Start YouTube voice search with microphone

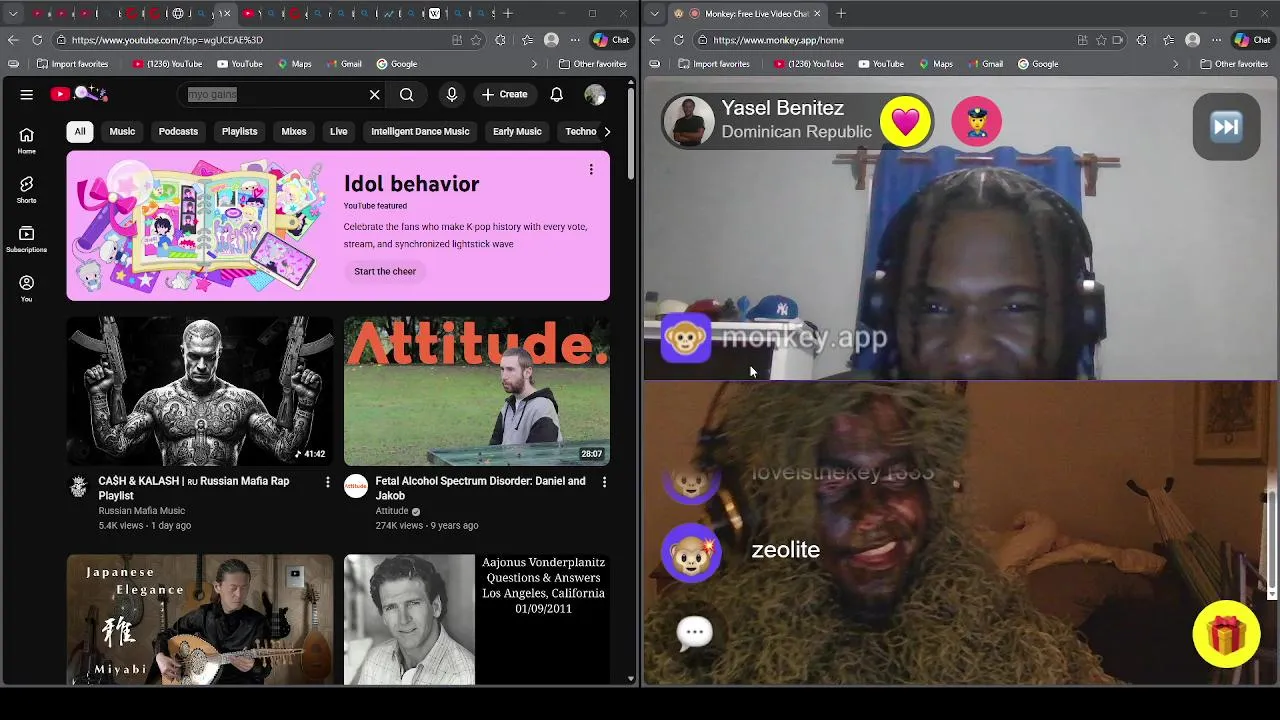click(452, 94)
